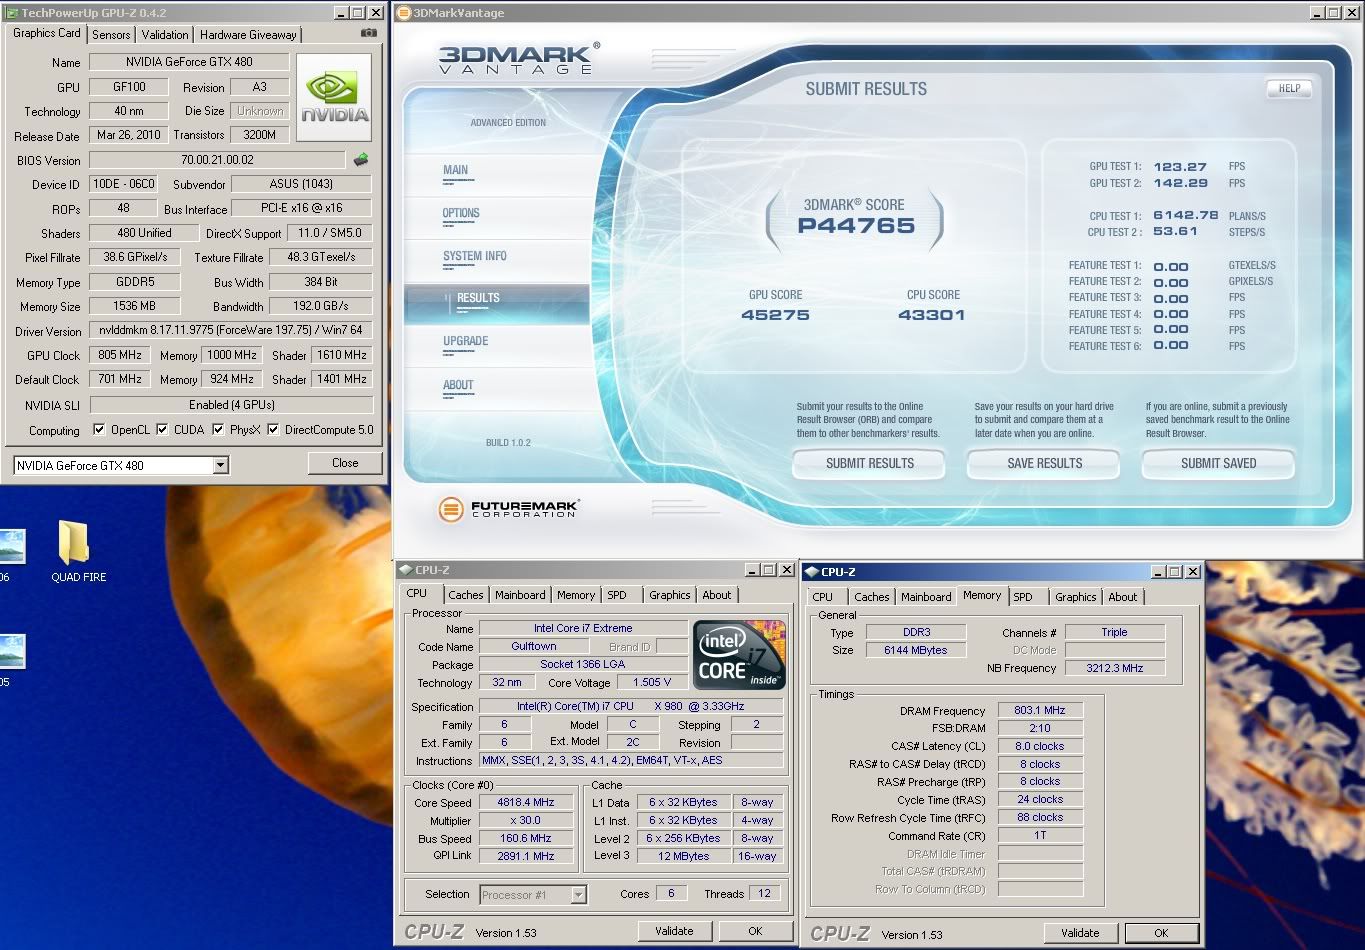Image resolution: width=1365 pixels, height=950 pixels.
Task: Open the Graphics tab in right CPU-Z
Action: point(1075,597)
